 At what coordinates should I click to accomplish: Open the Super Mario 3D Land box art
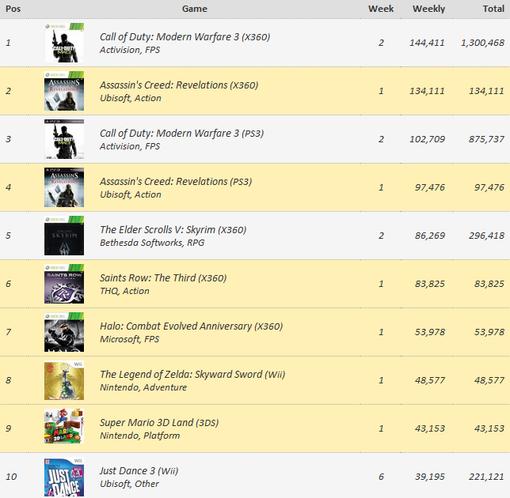pos(64,427)
